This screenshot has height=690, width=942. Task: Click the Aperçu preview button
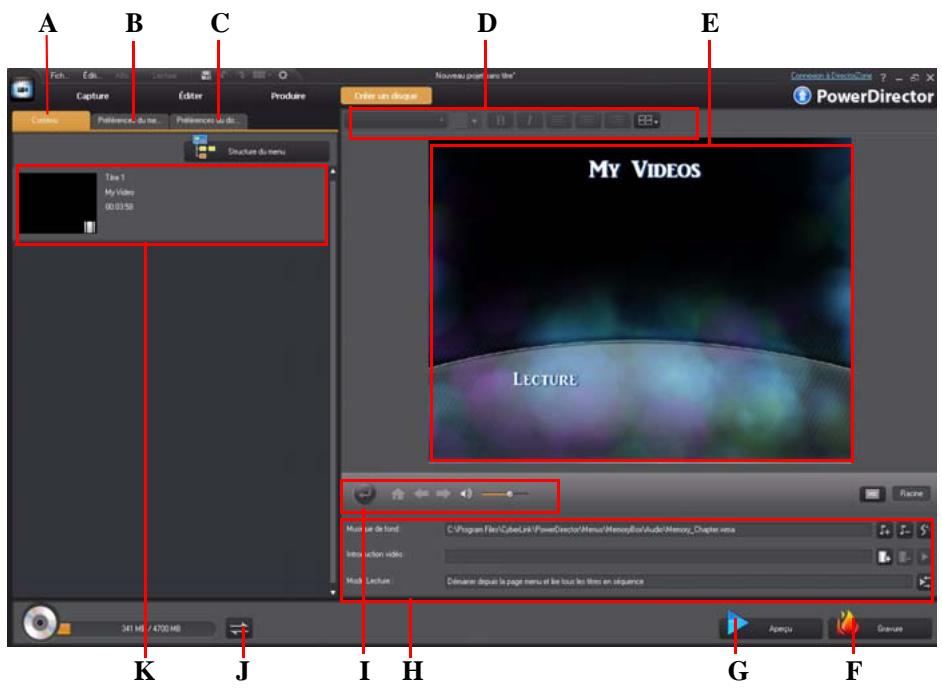tap(771, 628)
